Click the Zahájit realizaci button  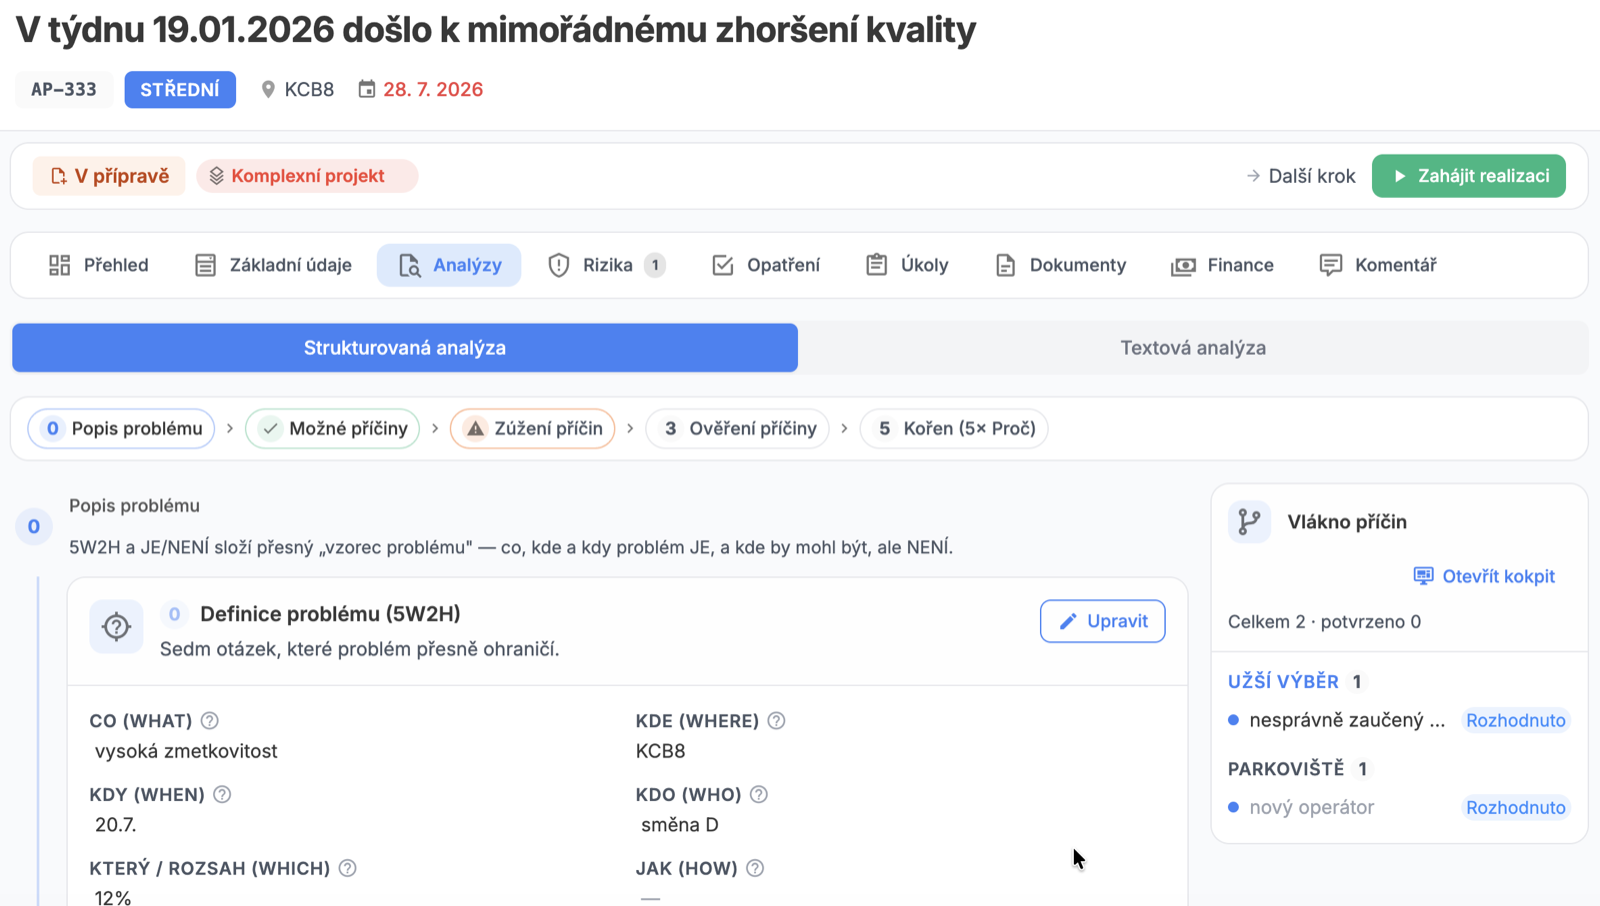coord(1469,176)
